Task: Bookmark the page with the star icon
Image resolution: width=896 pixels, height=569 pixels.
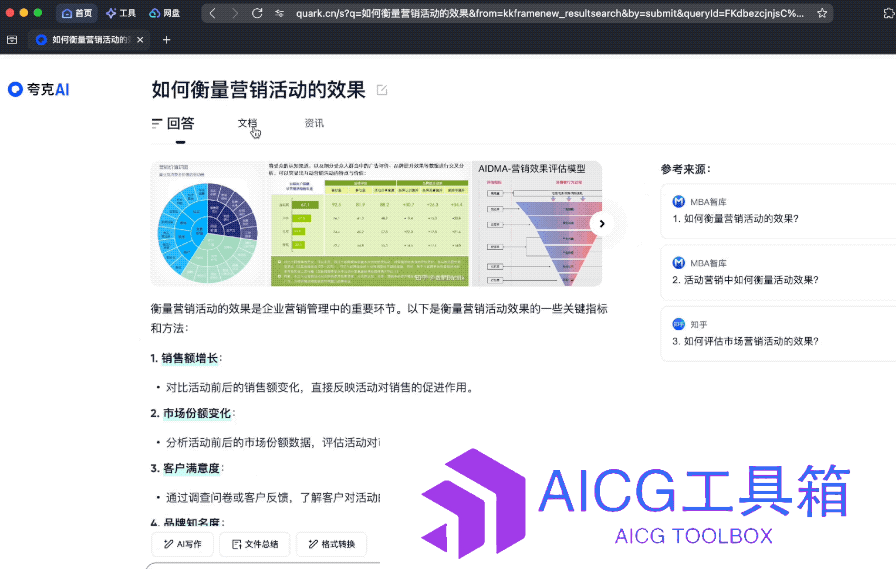Action: pos(822,13)
